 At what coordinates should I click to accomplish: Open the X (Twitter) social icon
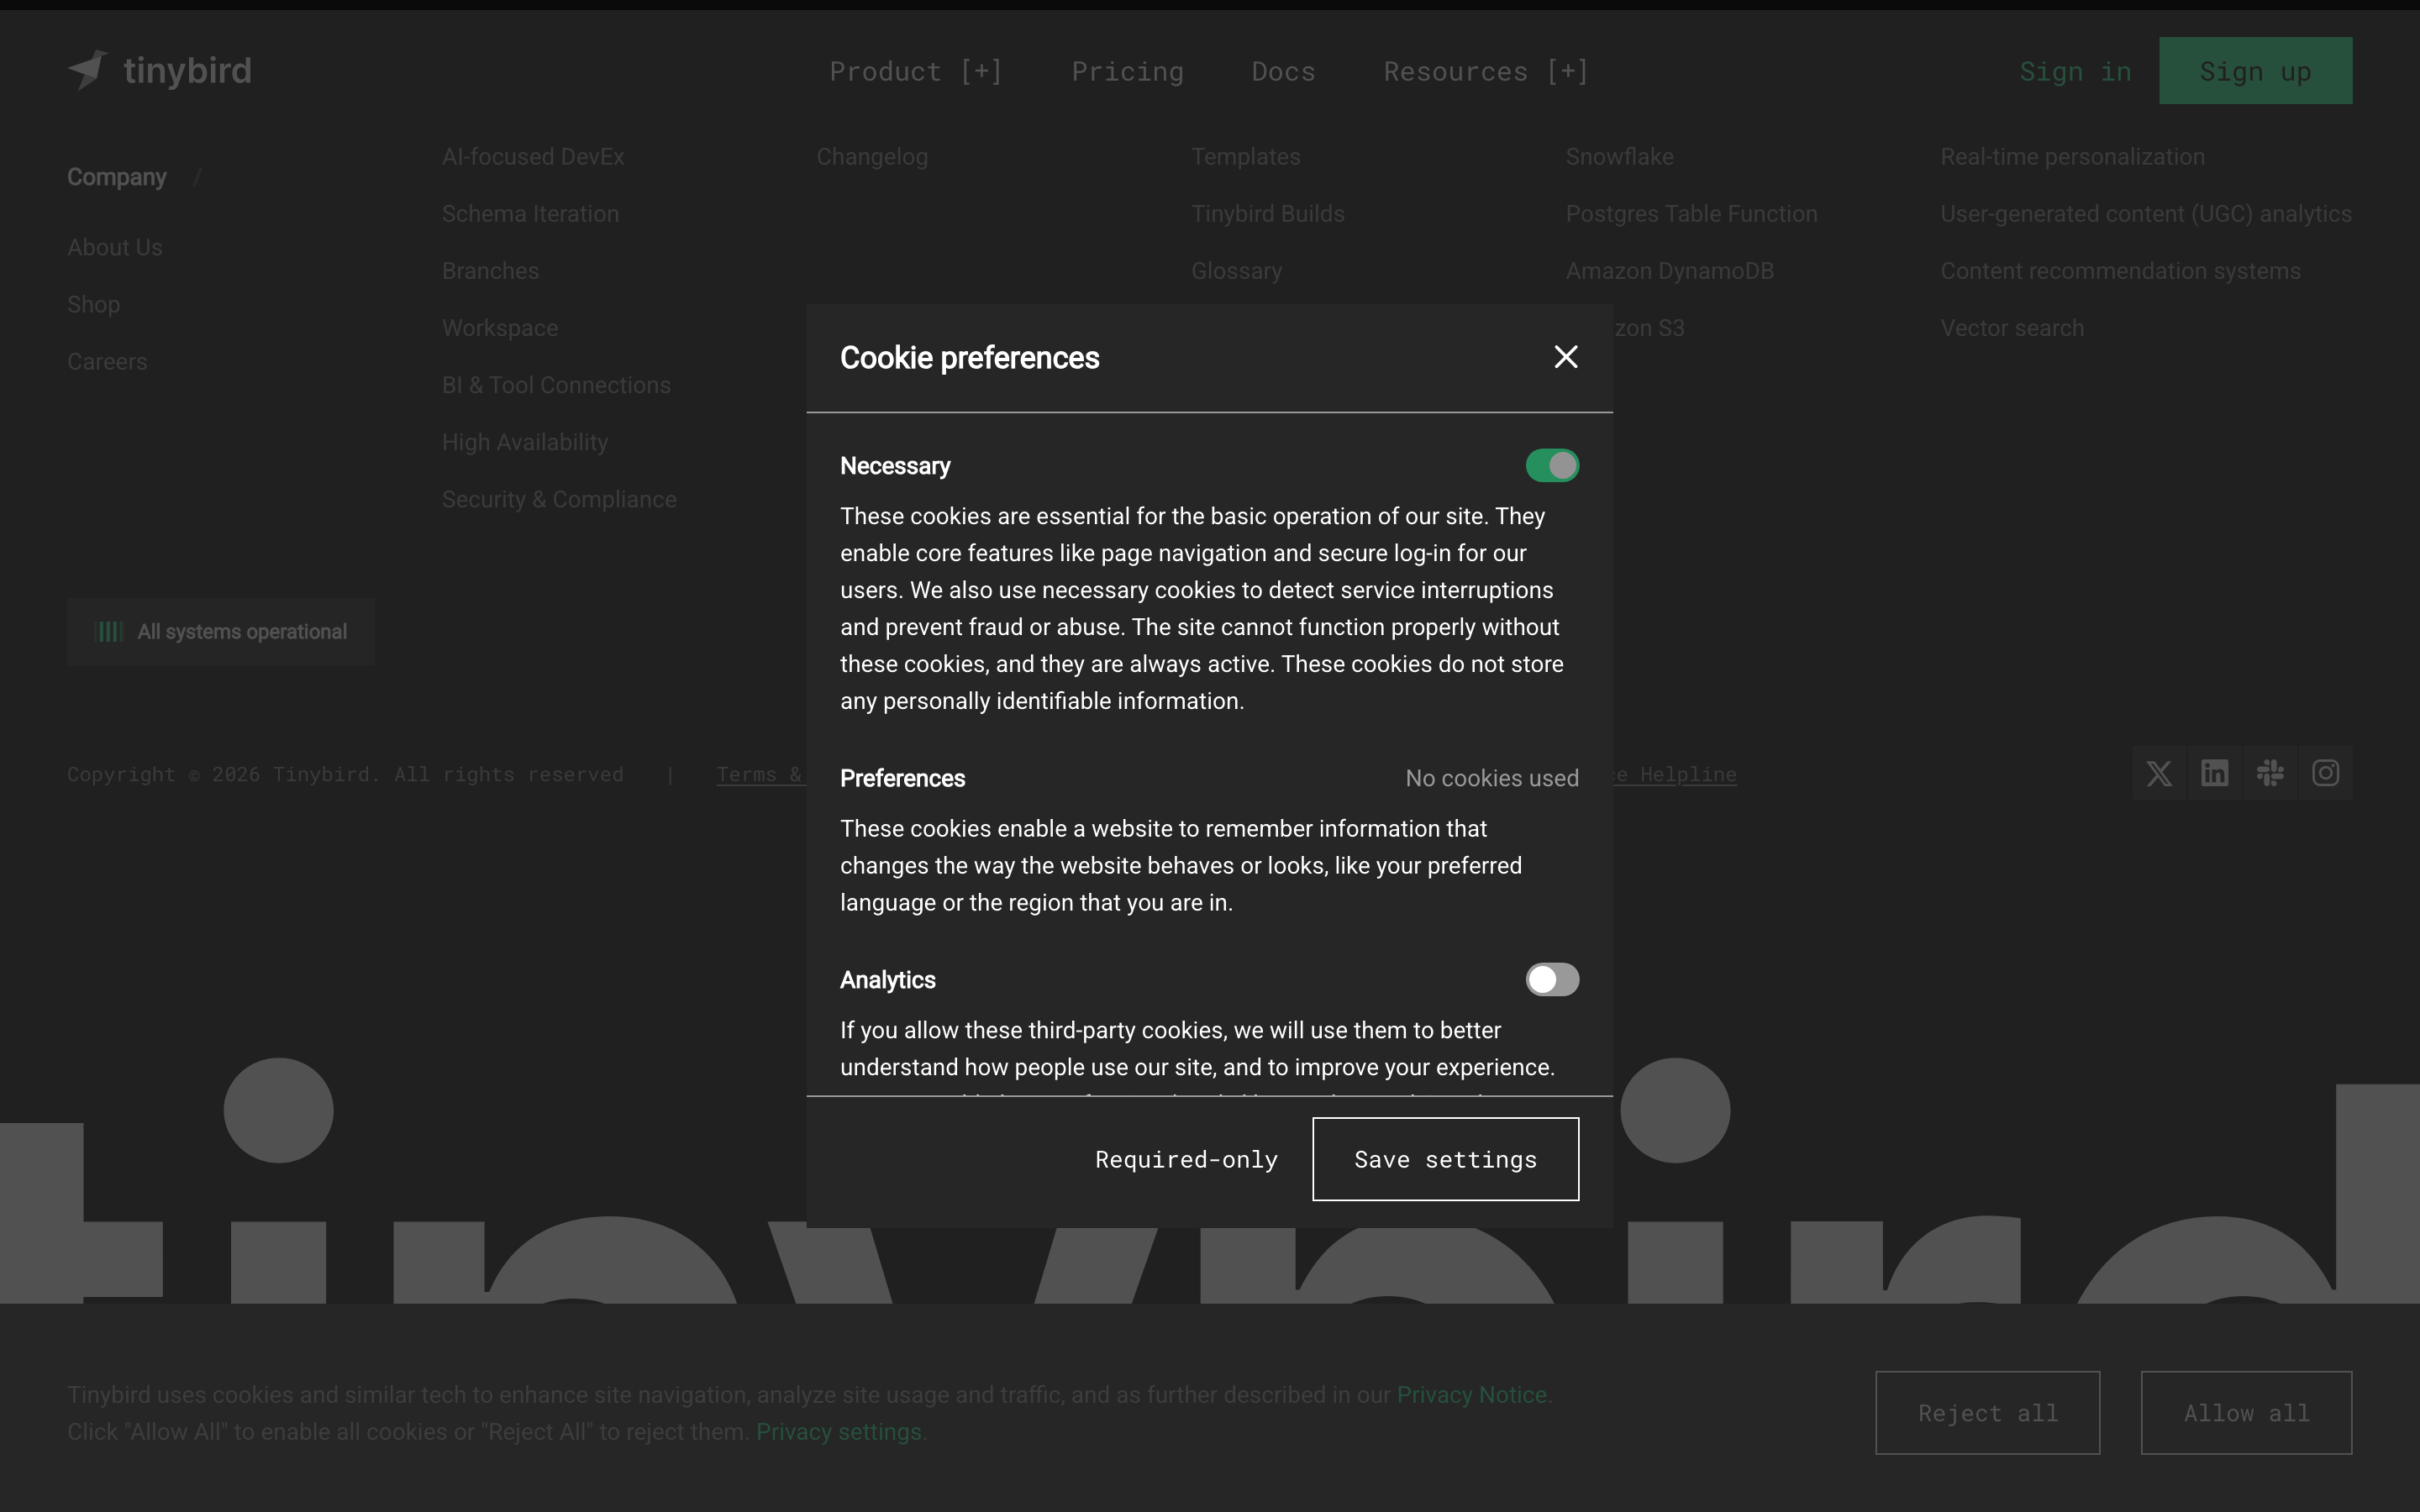[x=2159, y=773]
